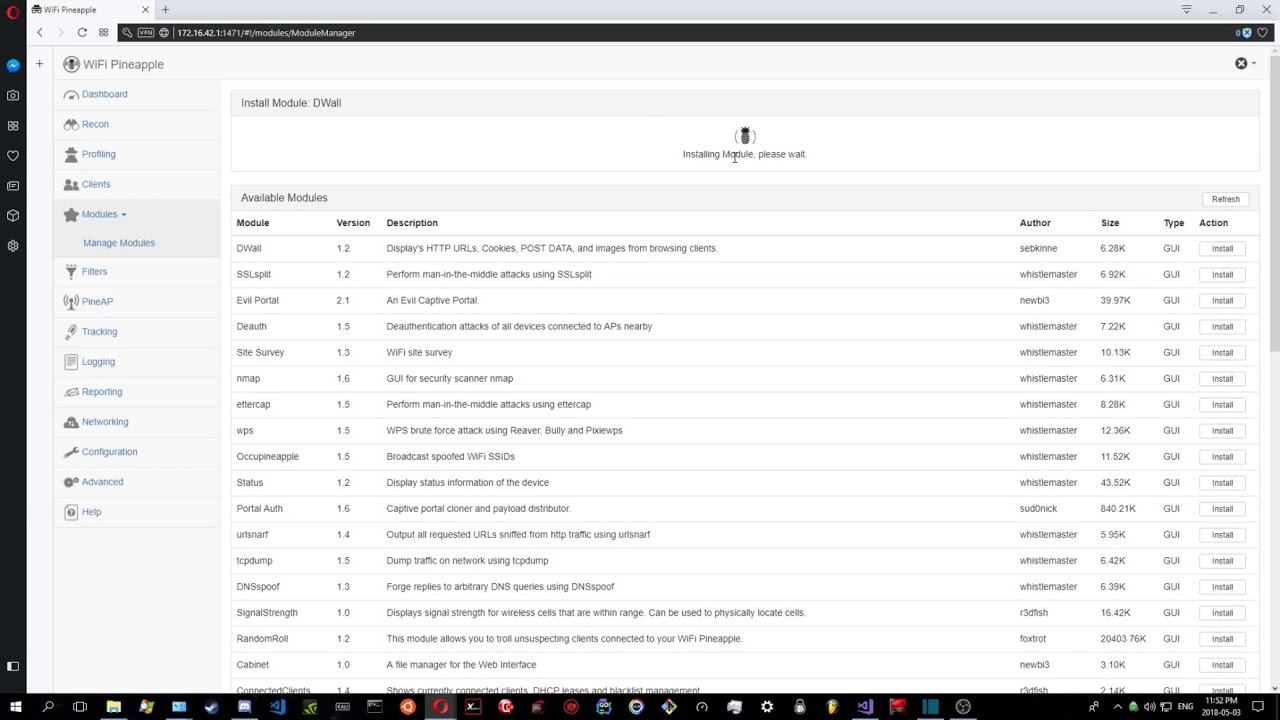Open Opera ad blocker shield badge
1280x720 pixels.
[1244, 33]
